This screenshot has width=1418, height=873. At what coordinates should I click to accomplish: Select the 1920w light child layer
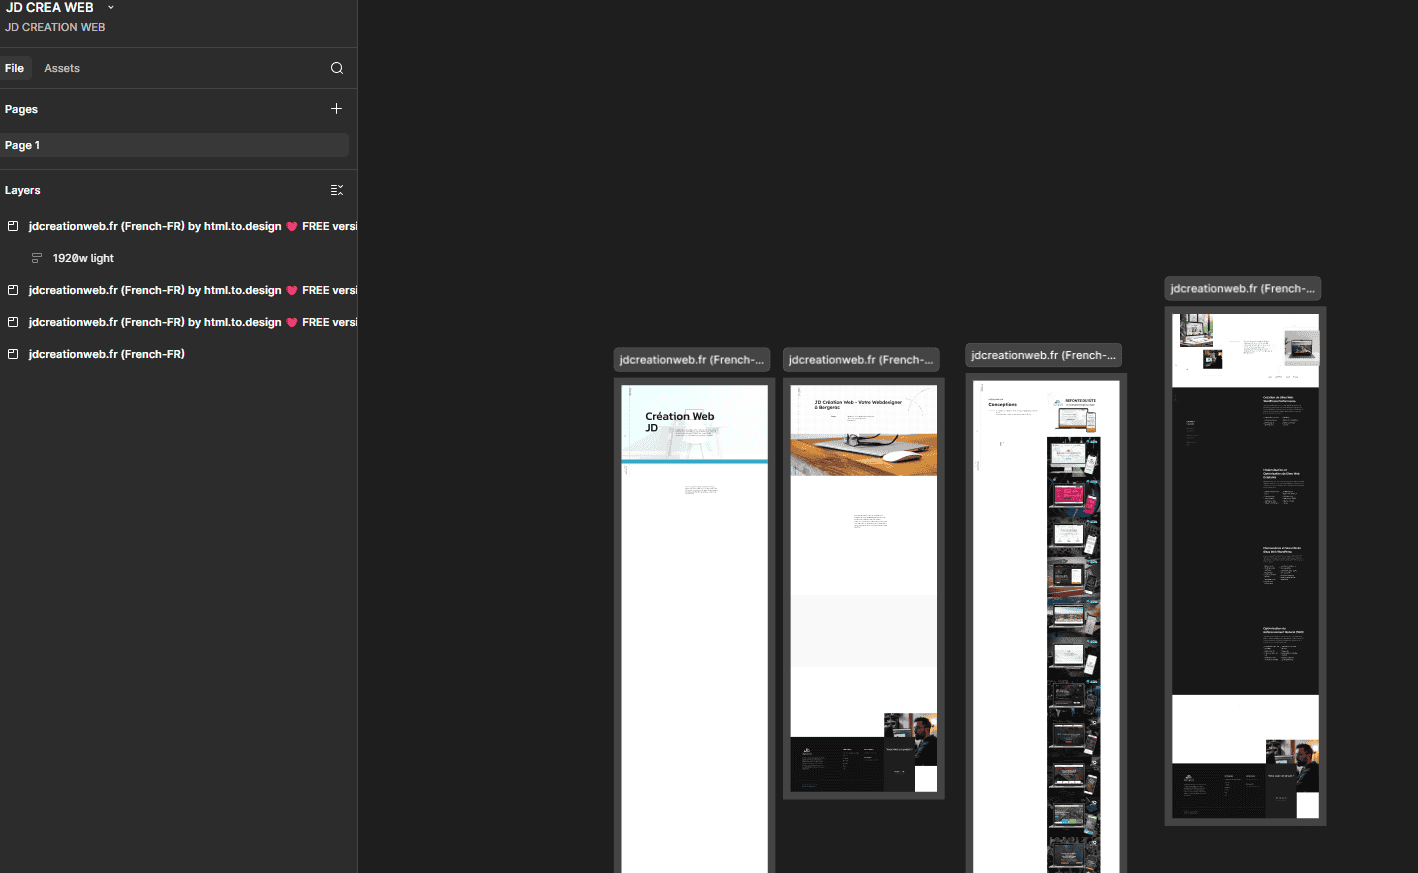coord(84,258)
